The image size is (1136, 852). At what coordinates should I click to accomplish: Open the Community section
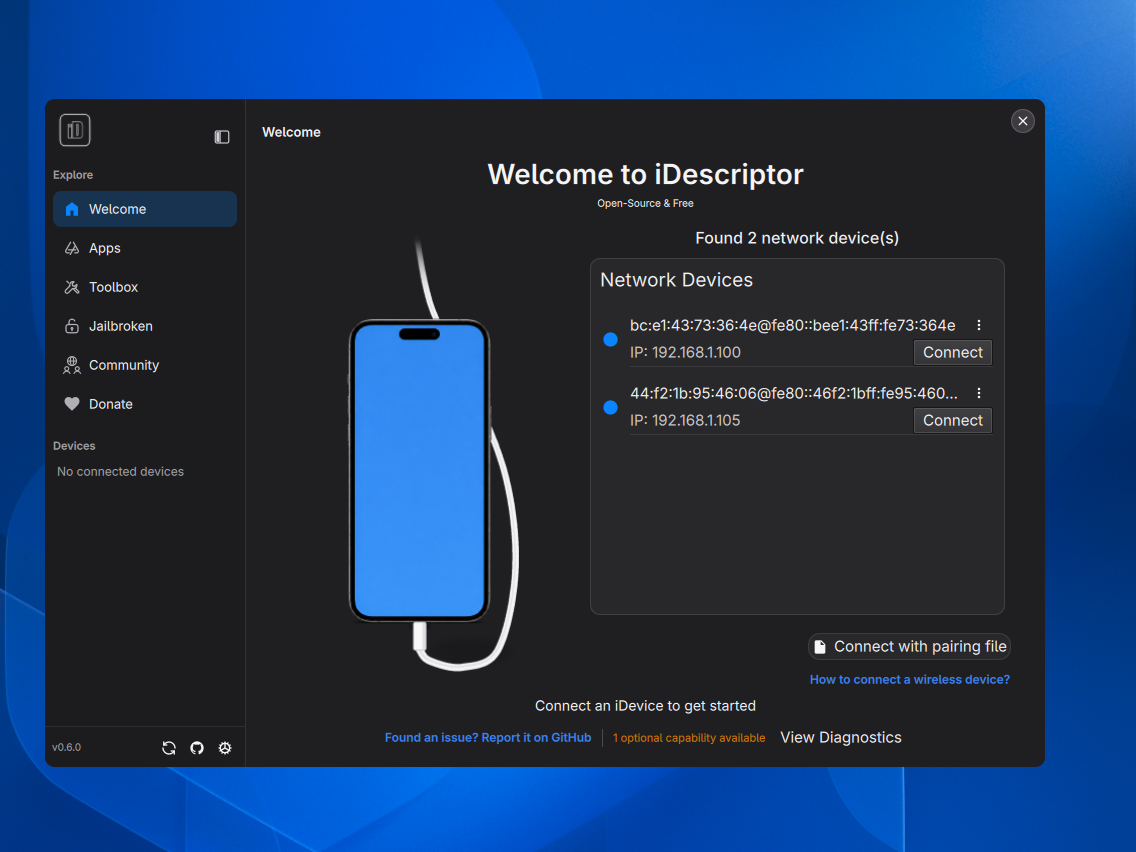point(145,365)
